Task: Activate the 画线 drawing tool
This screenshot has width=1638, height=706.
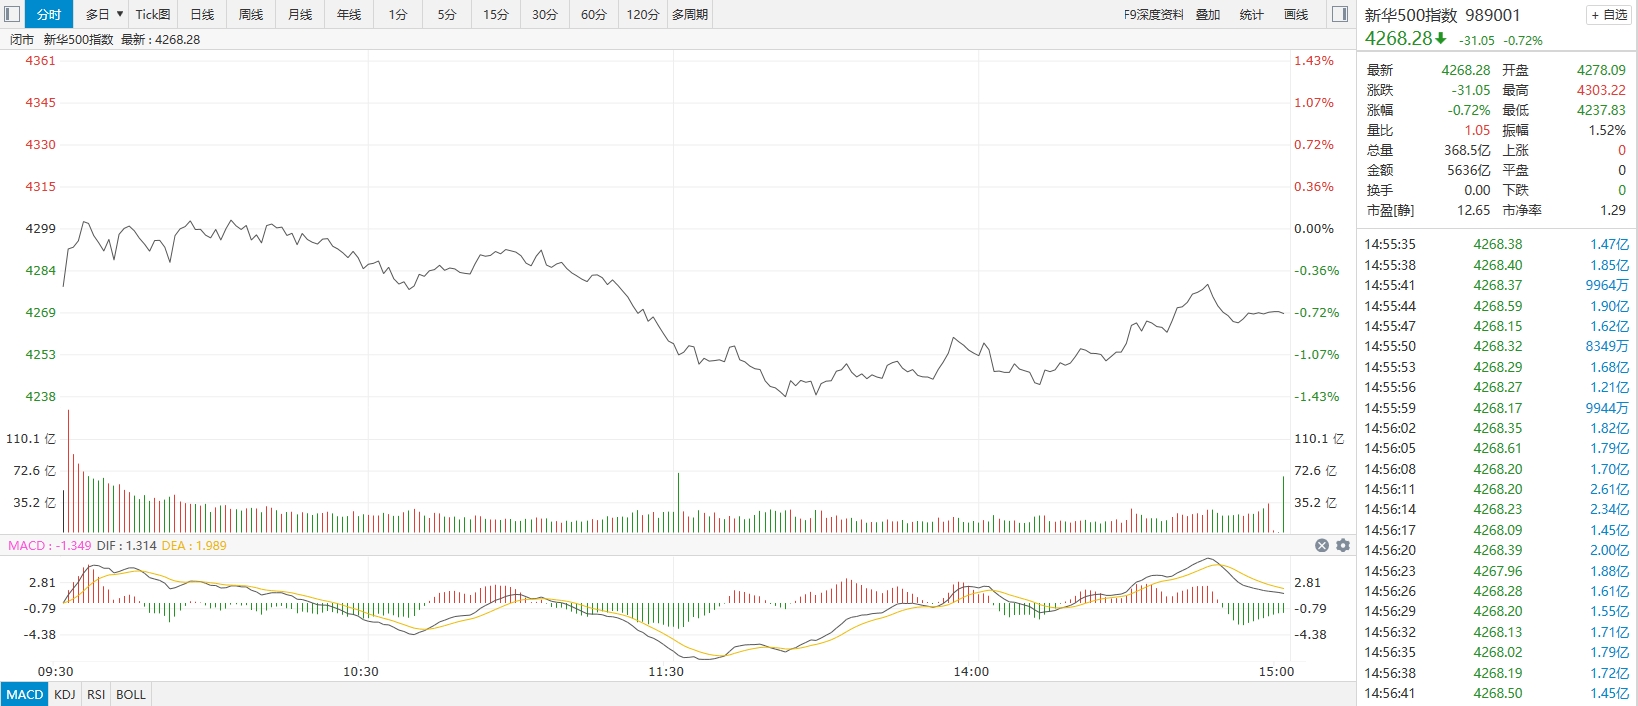Action: tap(1296, 14)
